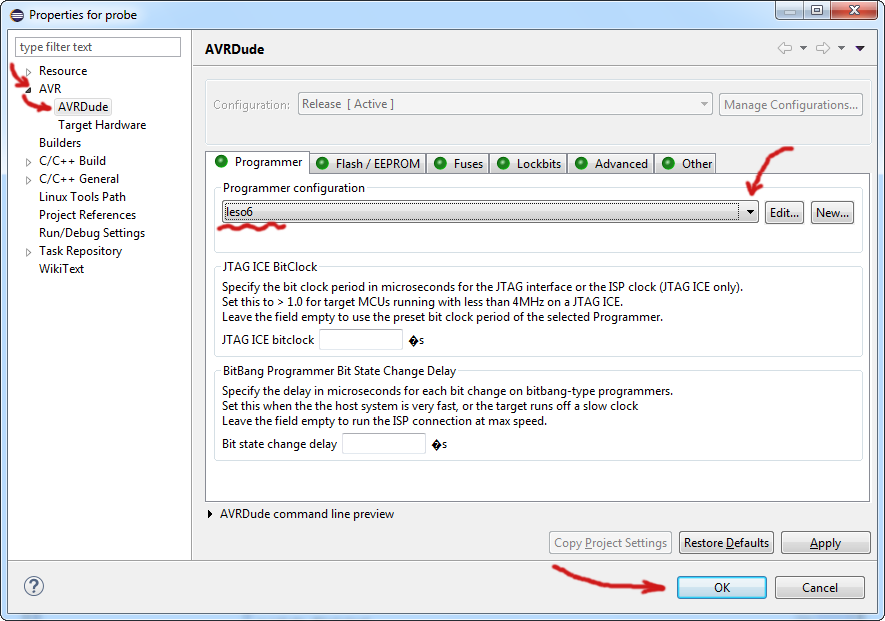Switch to the Lockbits tab

coord(529,164)
